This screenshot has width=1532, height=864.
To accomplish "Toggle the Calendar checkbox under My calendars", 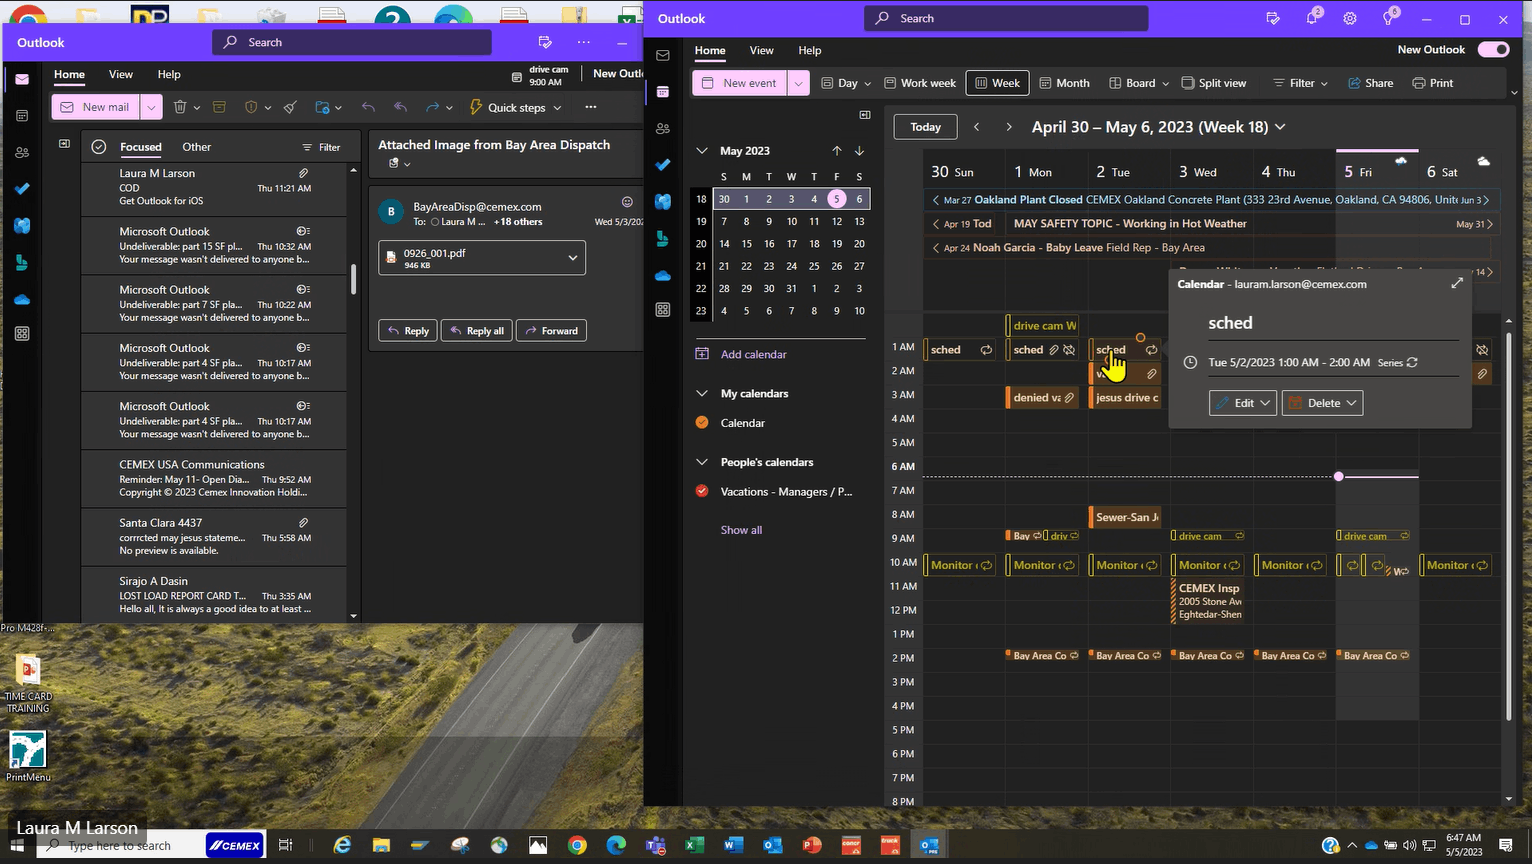I will tap(702, 423).
